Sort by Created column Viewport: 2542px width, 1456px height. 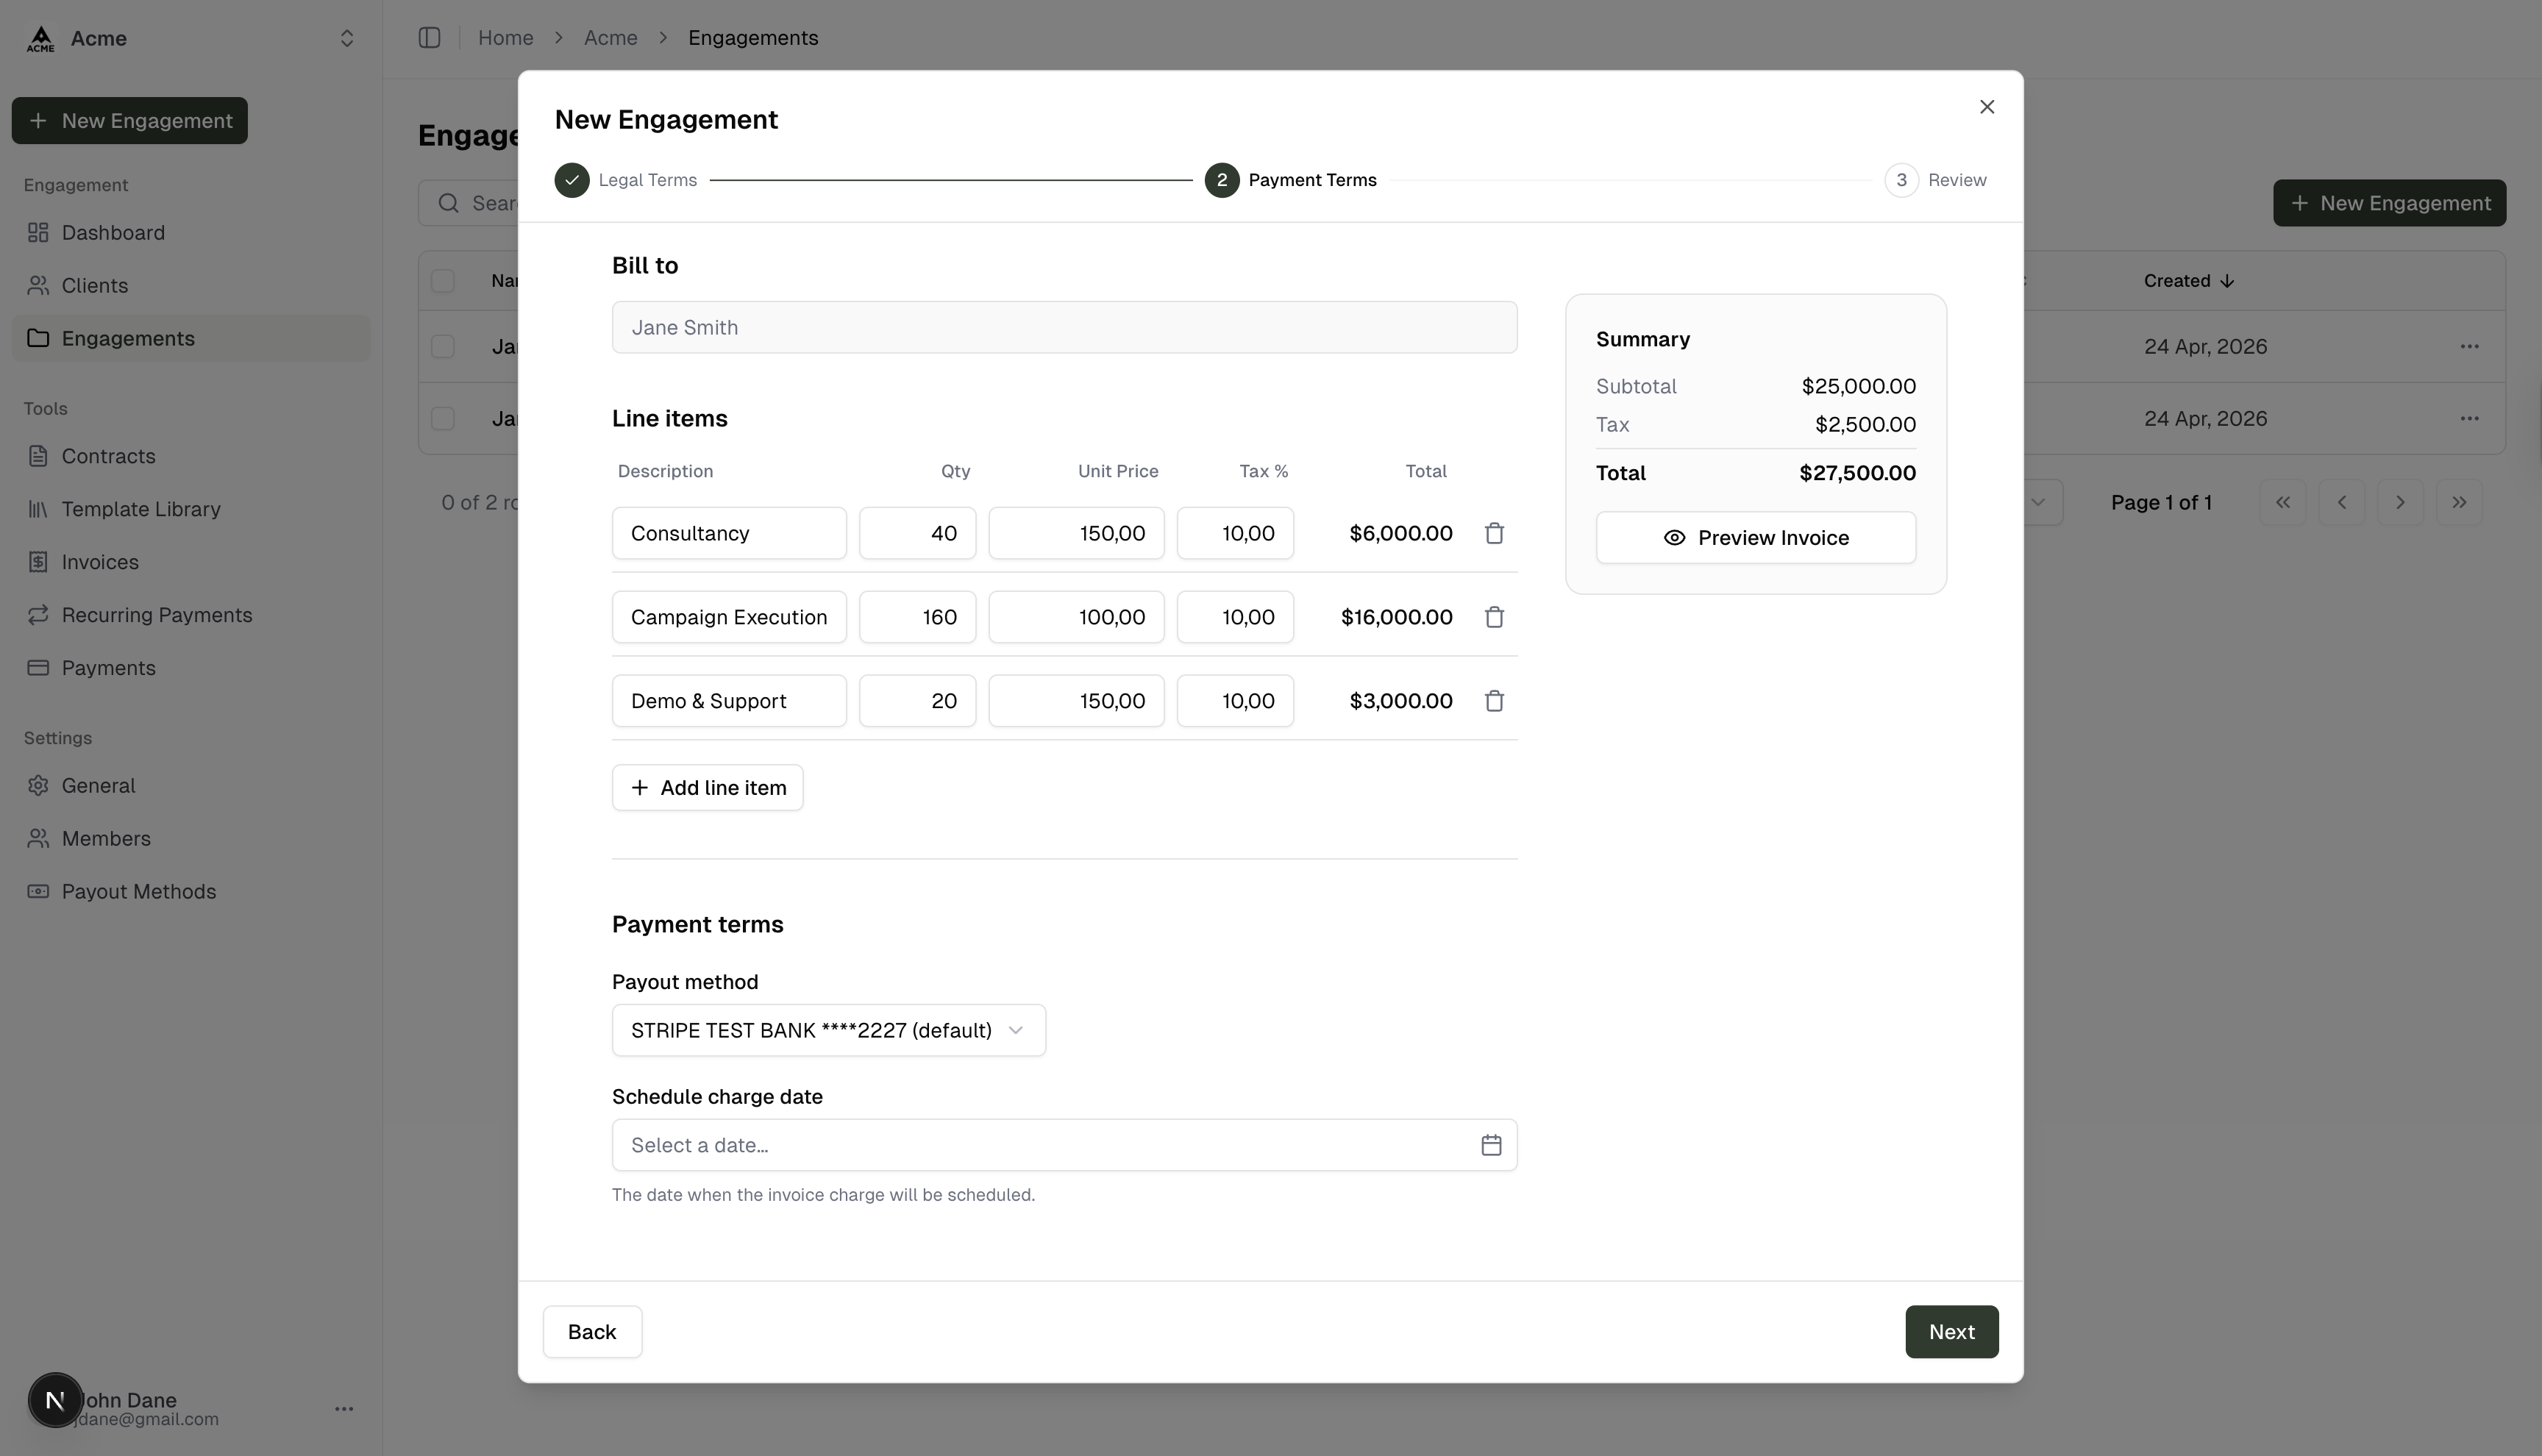coord(2188,281)
